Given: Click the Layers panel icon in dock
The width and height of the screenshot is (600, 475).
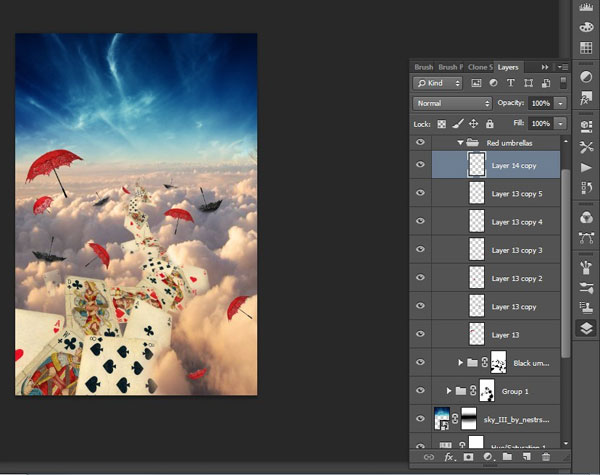Looking at the screenshot, I should pyautogui.click(x=586, y=328).
